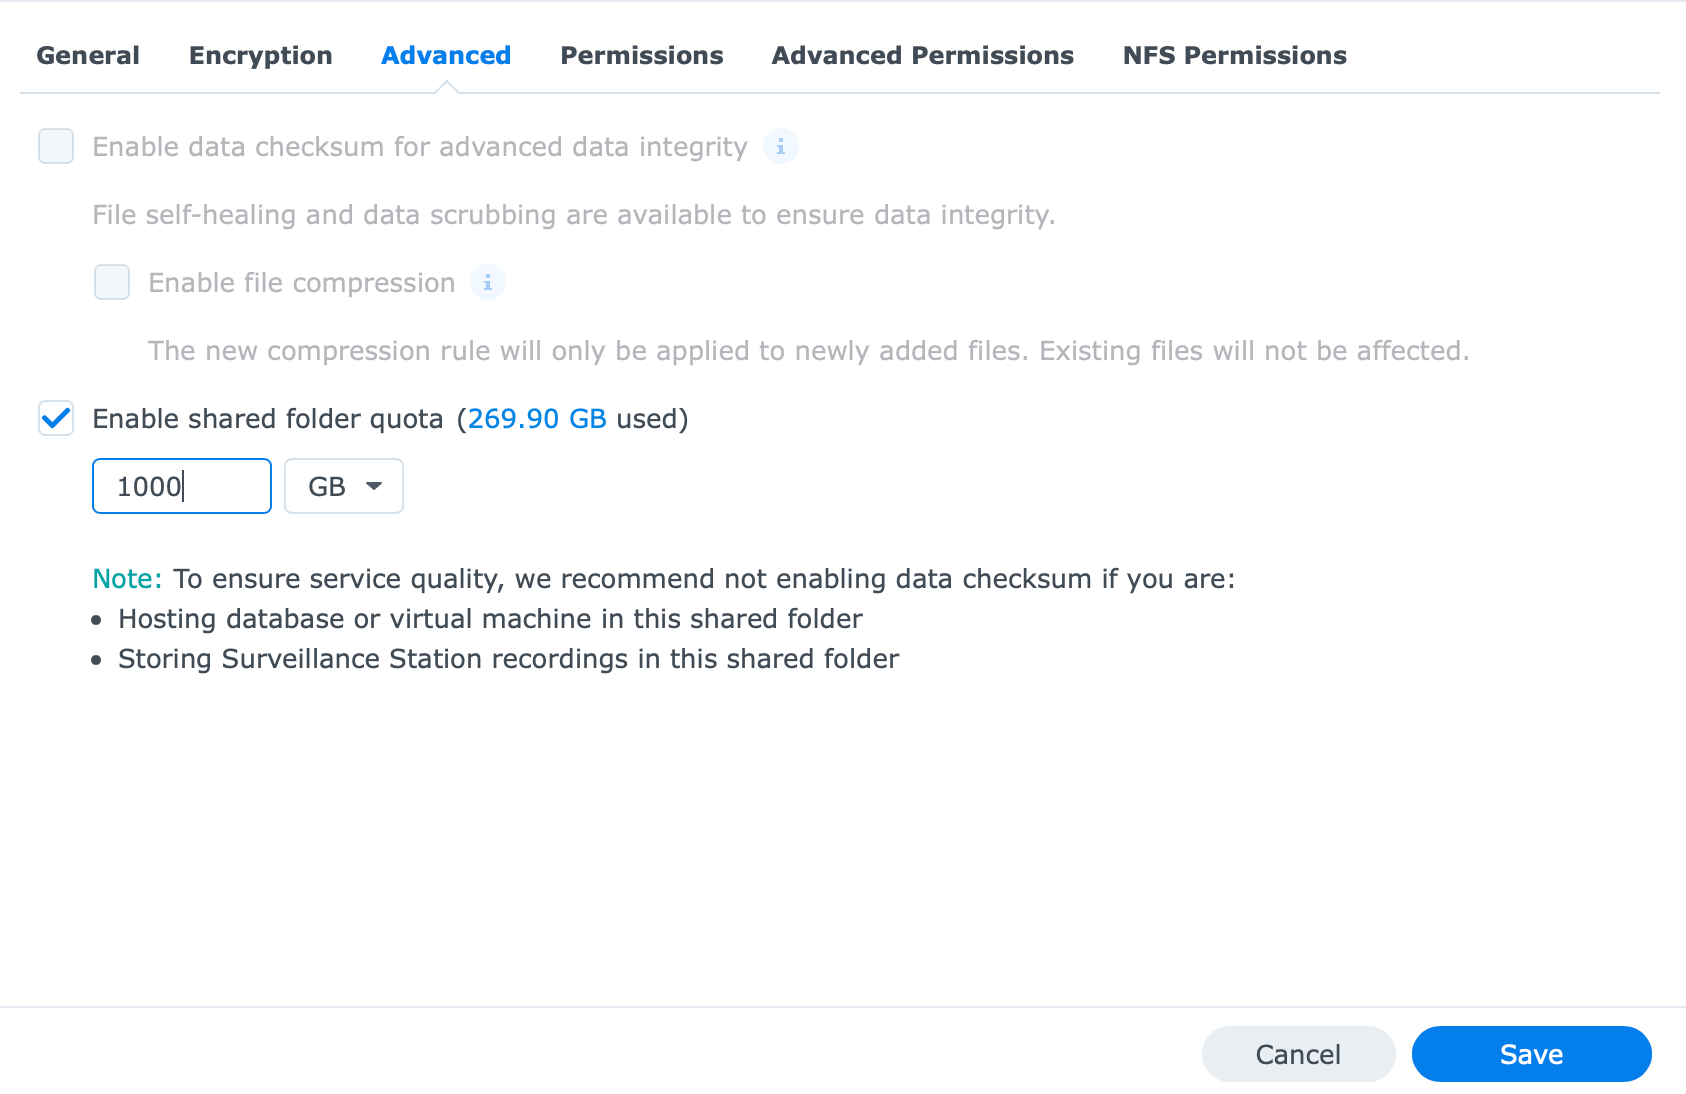
Task: Open the Encryption tab
Action: [261, 55]
